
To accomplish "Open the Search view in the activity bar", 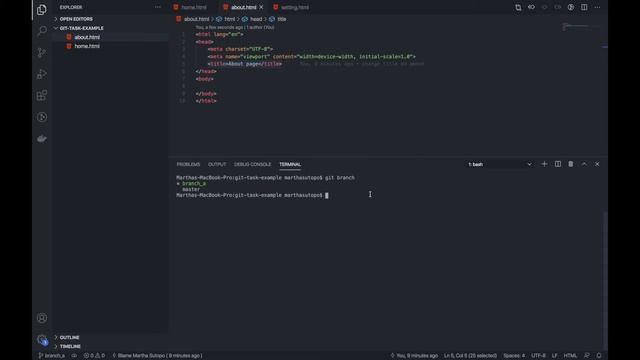I will pos(42,31).
